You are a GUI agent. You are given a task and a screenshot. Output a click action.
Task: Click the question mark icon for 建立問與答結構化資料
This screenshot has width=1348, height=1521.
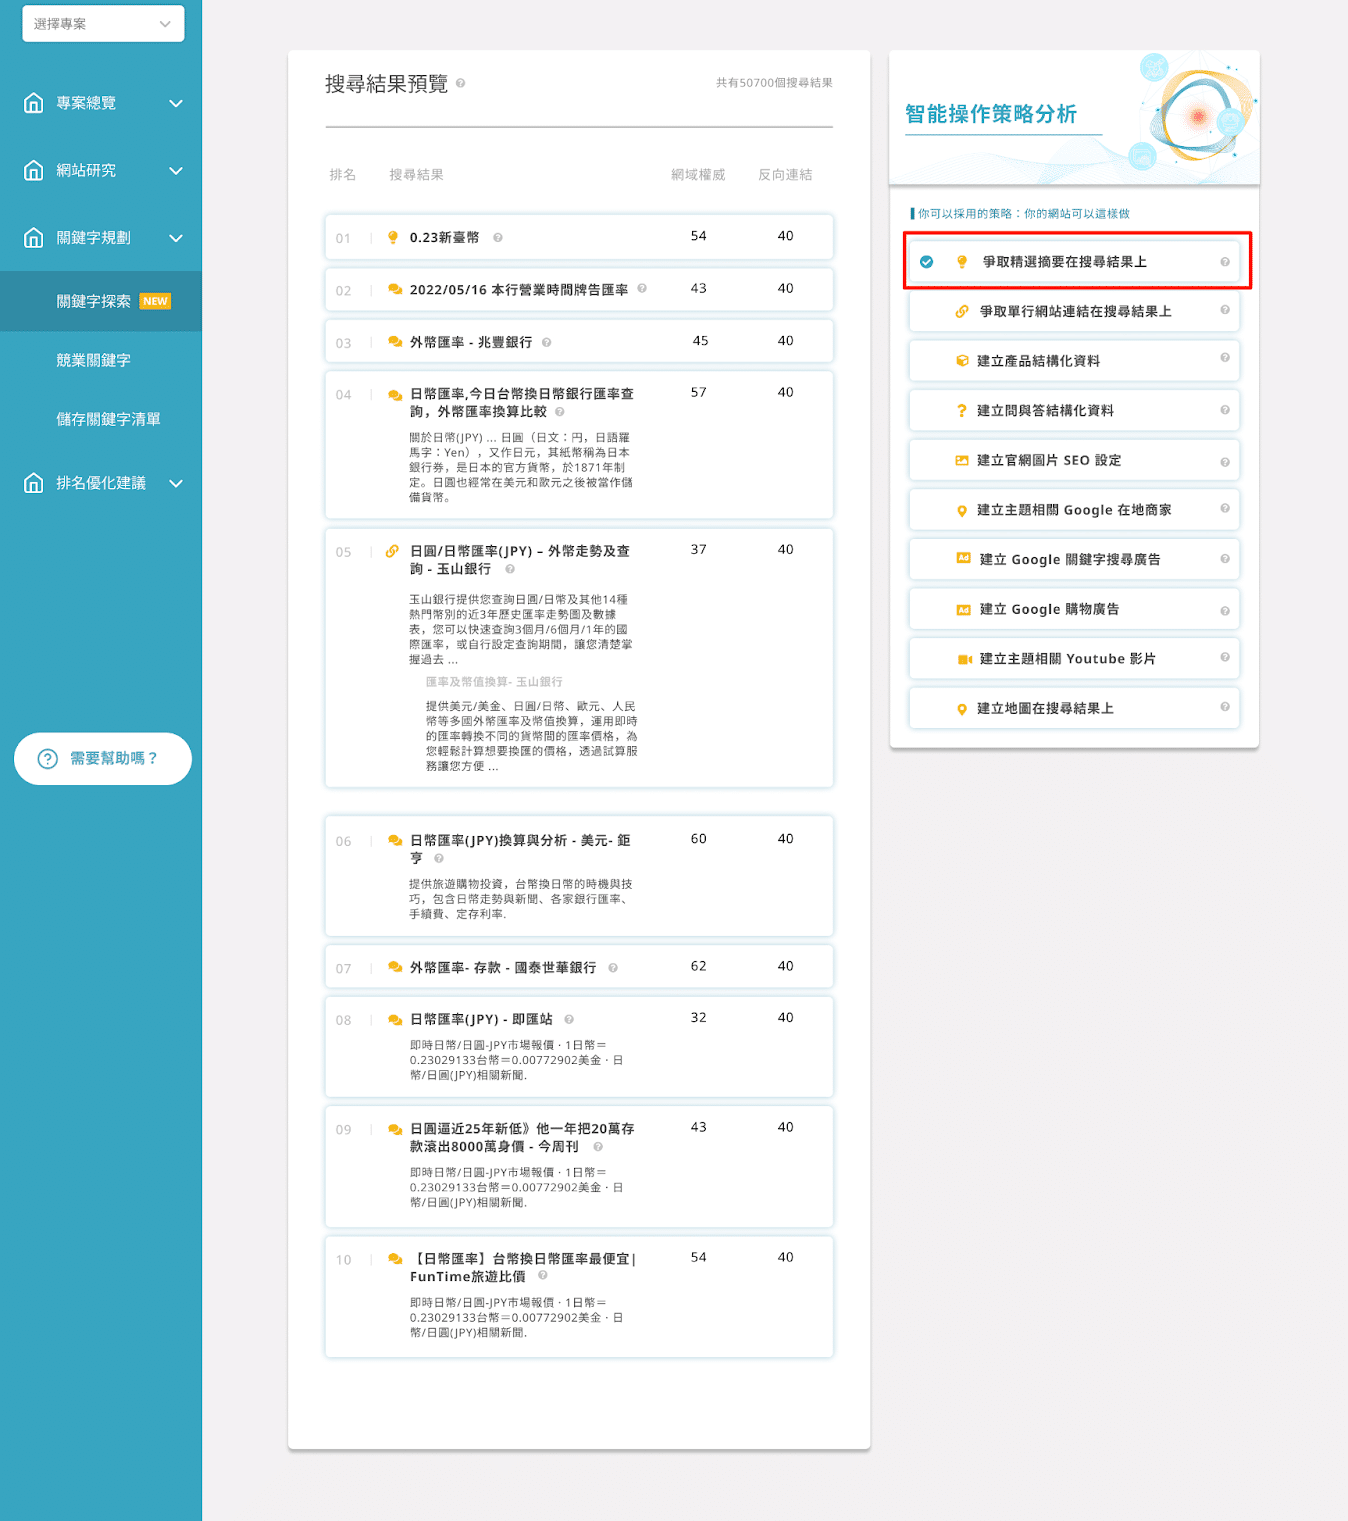click(962, 411)
